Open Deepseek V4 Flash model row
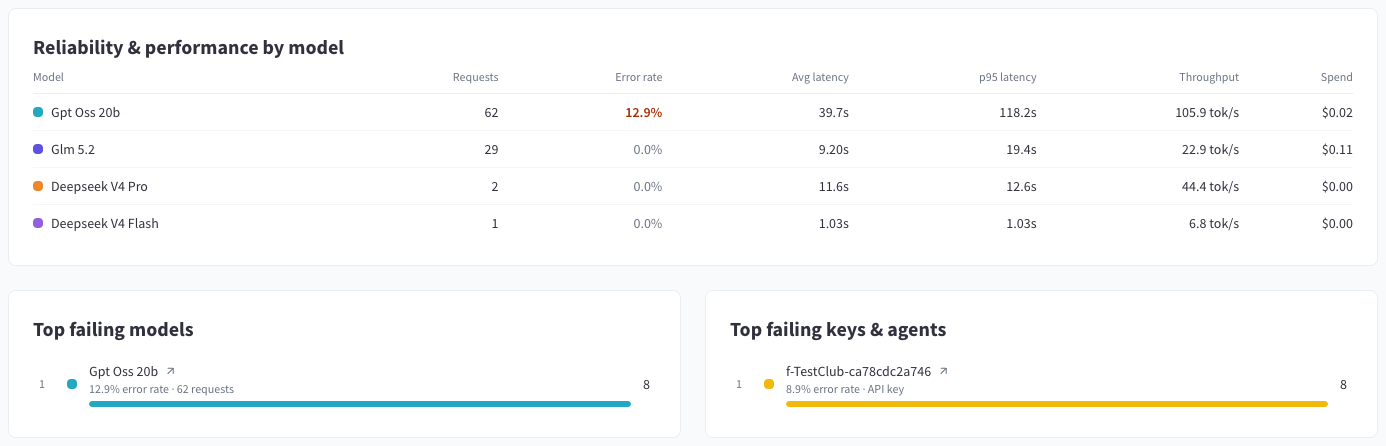The image size is (1386, 446). click(x=693, y=224)
